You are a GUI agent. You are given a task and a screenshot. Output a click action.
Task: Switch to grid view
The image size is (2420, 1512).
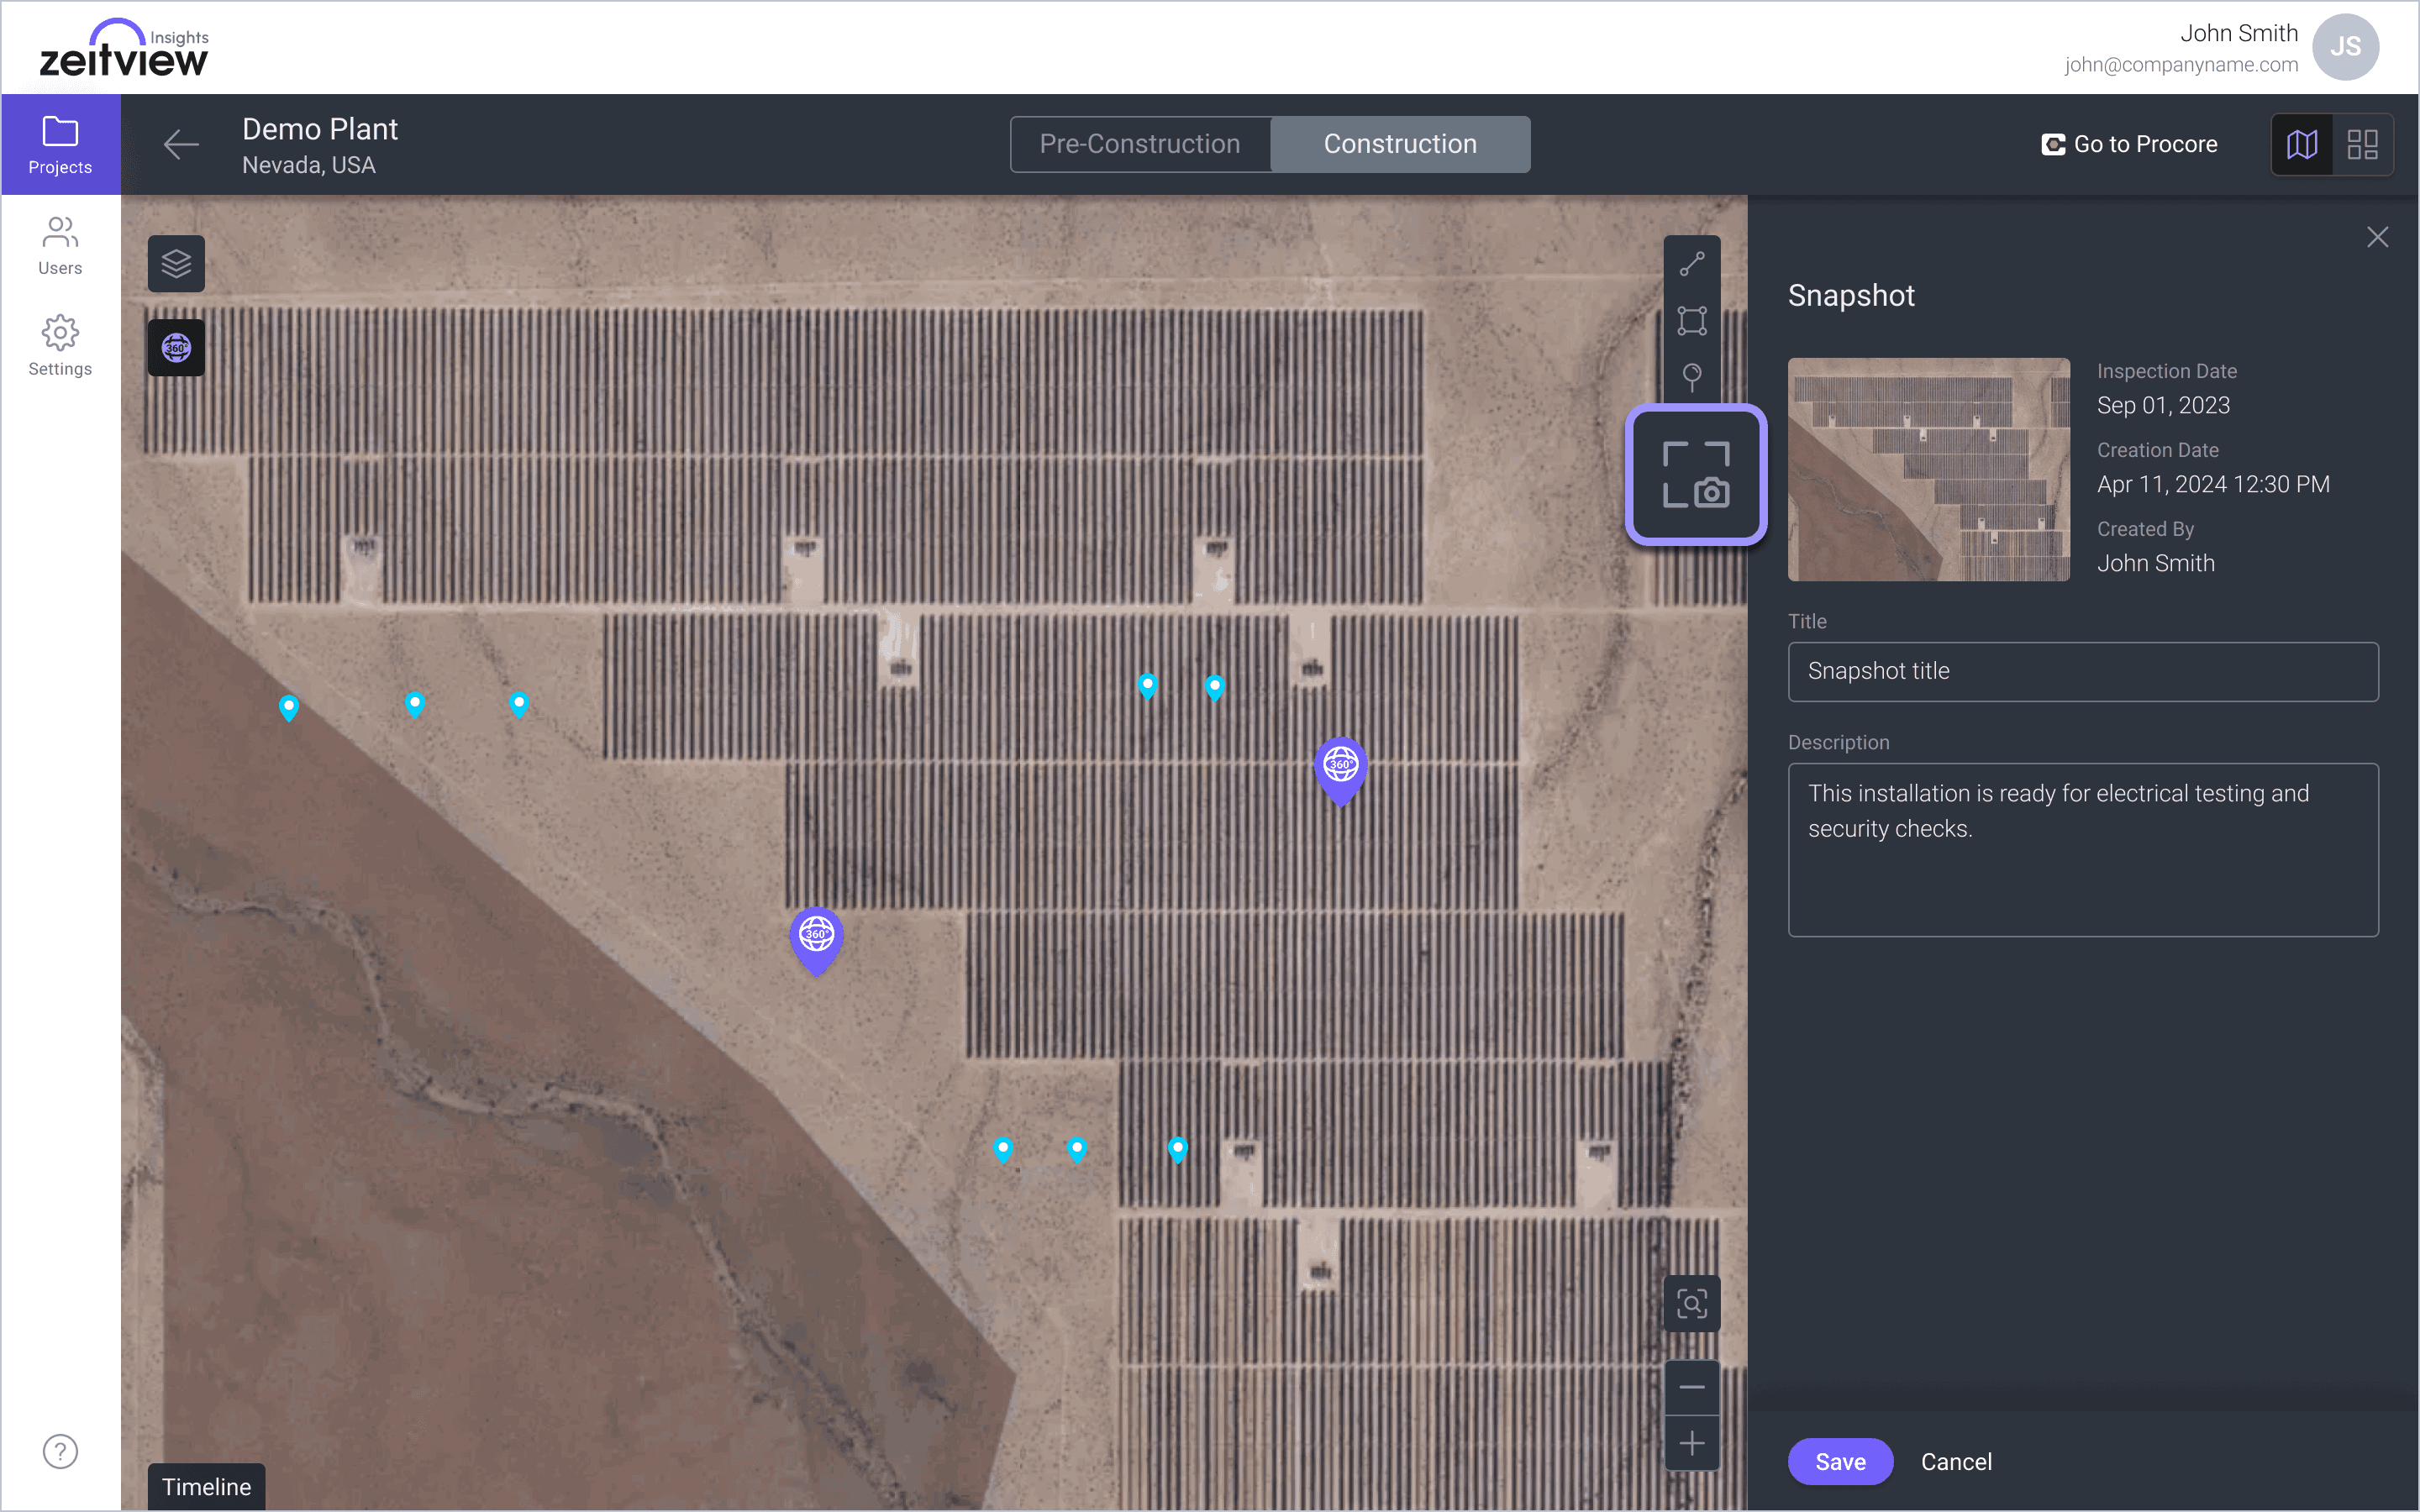click(2363, 145)
